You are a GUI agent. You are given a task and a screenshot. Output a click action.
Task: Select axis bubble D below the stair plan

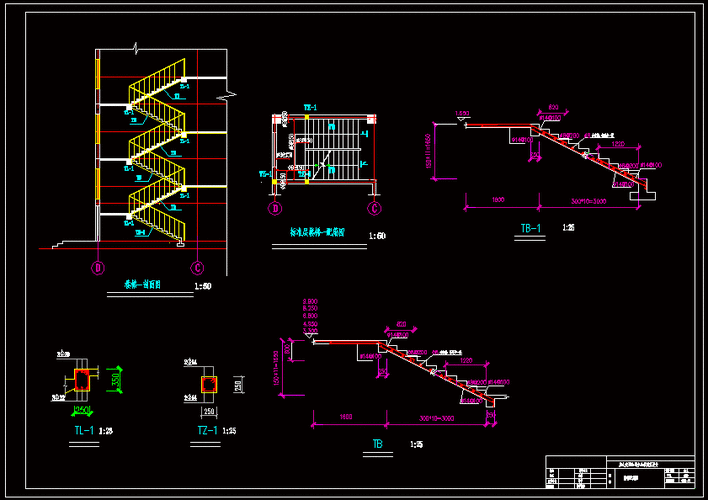click(273, 209)
